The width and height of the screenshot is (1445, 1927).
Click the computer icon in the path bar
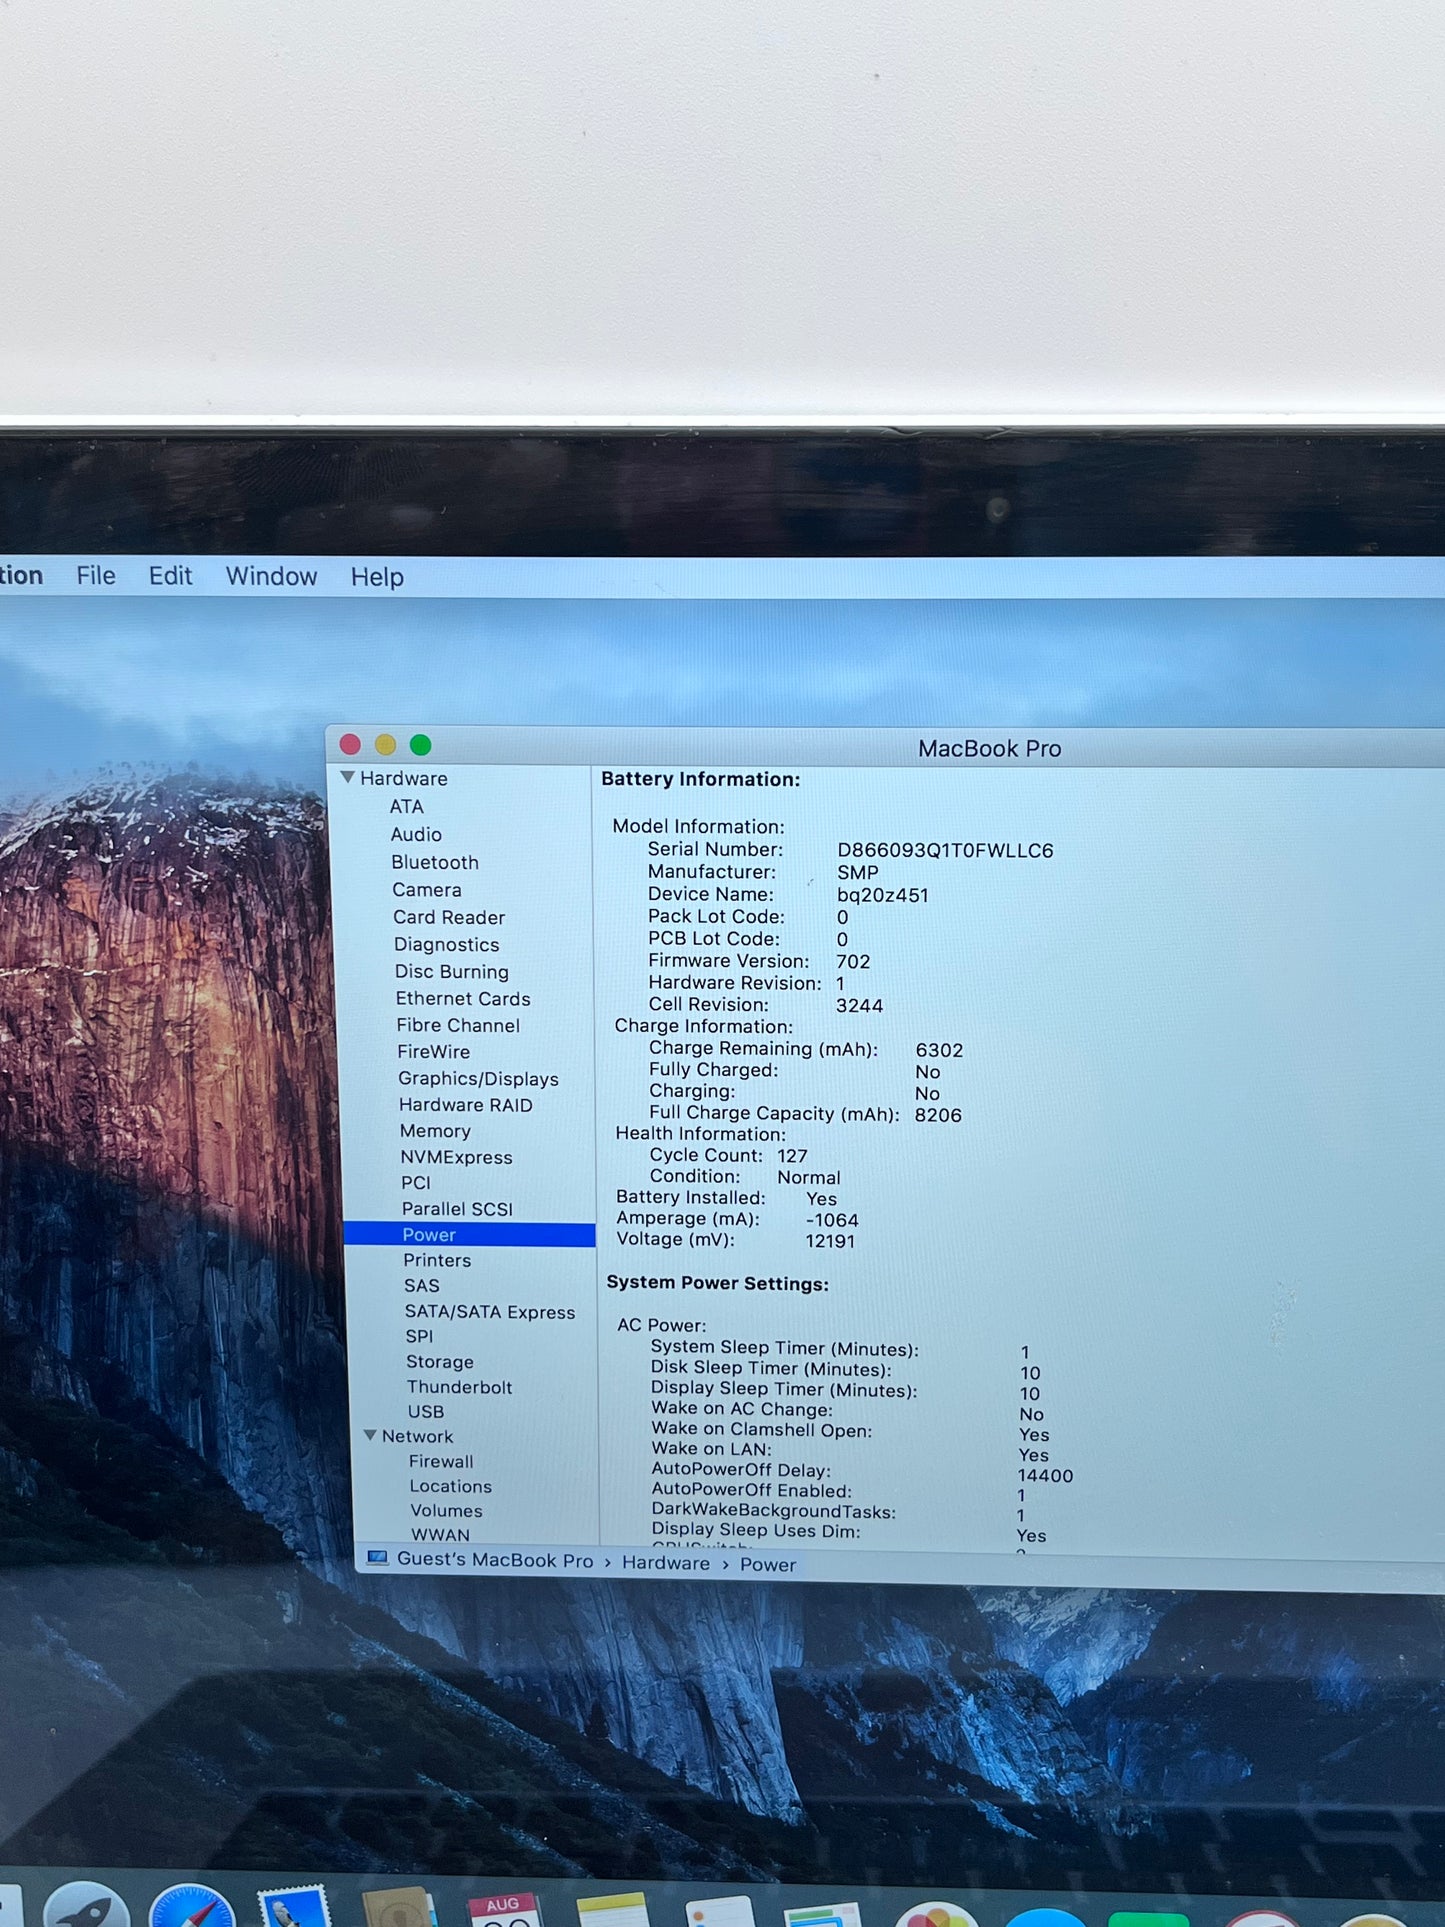tap(377, 1558)
